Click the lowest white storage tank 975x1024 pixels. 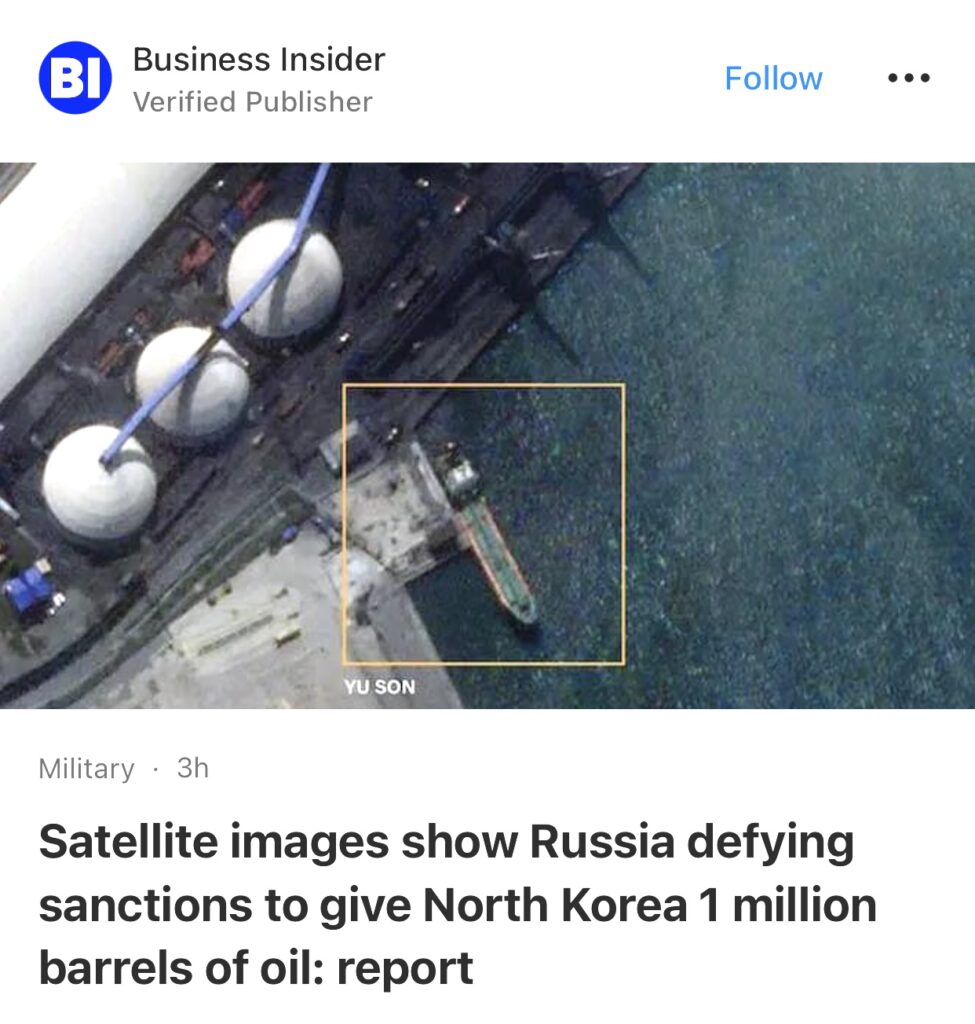(99, 482)
